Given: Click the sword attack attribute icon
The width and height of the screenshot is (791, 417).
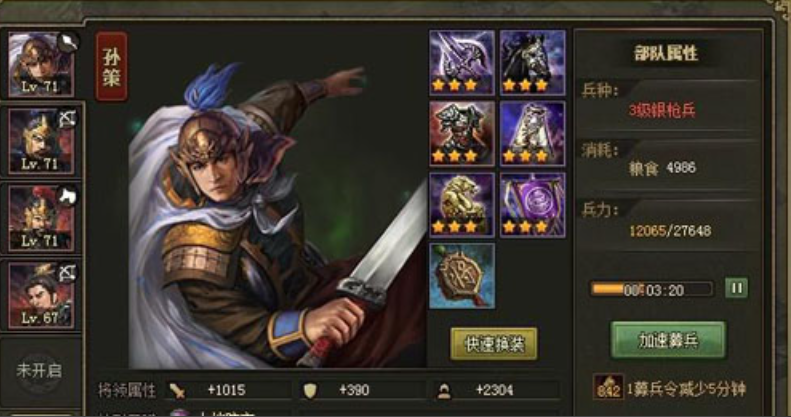Looking at the screenshot, I should [x=177, y=391].
